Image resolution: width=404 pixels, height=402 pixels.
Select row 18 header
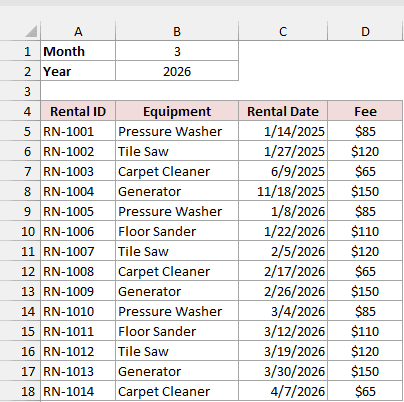[x=20, y=391]
